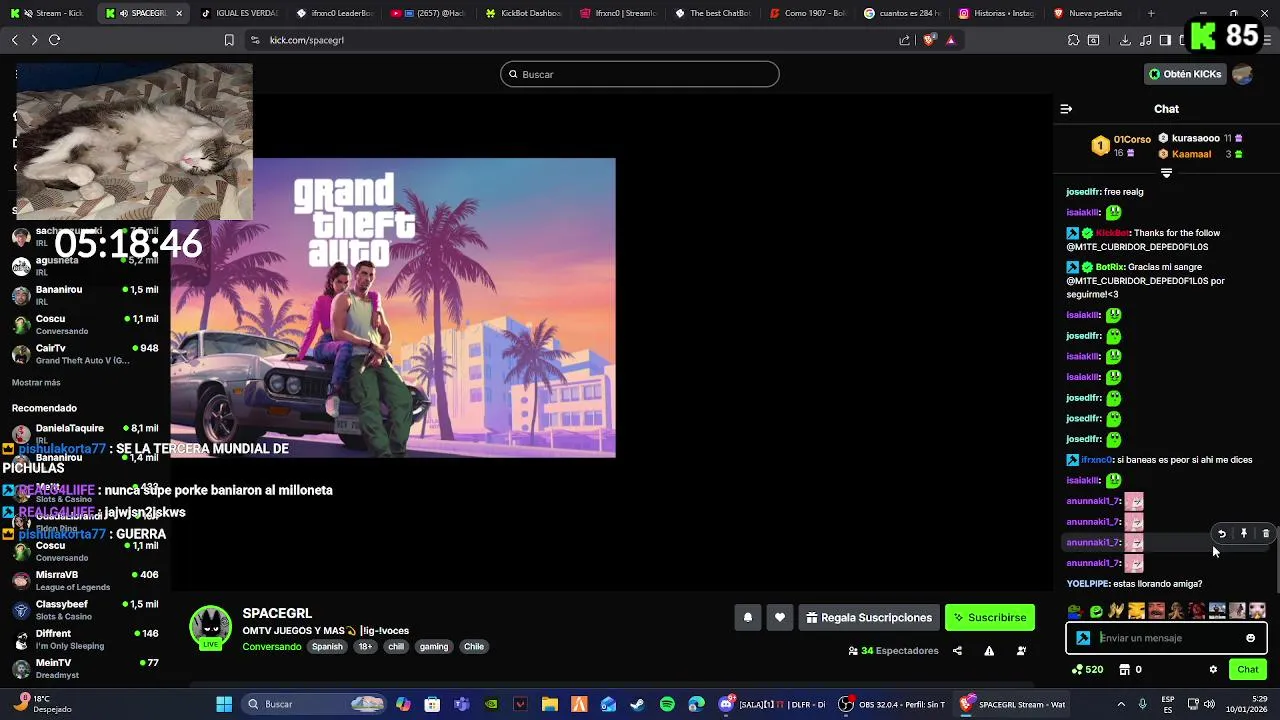1280x720 pixels.
Task: Click the moderator hammer badge in message box
Action: (x=1083, y=638)
